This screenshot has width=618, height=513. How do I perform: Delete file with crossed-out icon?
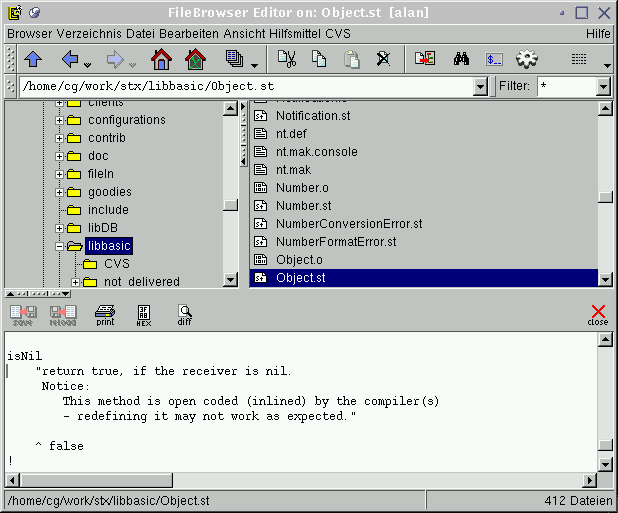click(383, 59)
